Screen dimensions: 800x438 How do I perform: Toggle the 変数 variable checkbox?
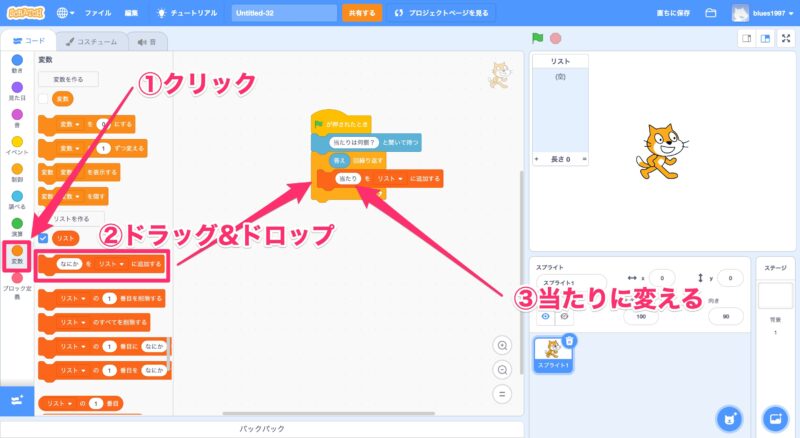(43, 99)
